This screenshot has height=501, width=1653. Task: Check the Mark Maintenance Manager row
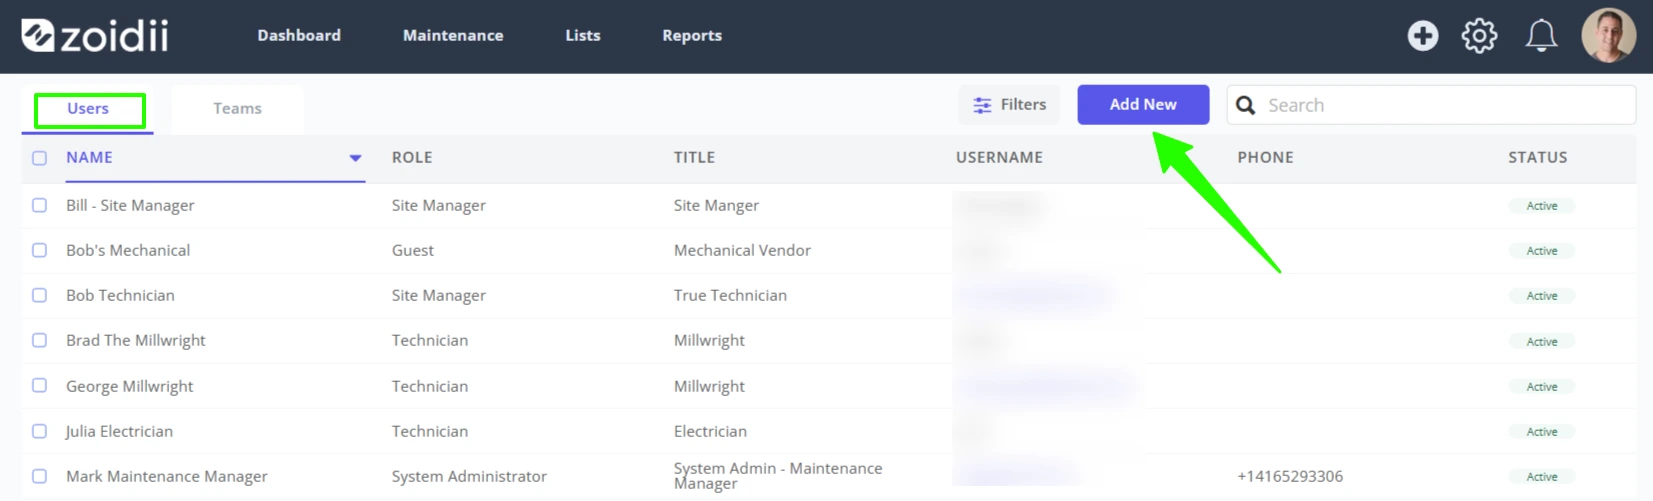coord(39,476)
